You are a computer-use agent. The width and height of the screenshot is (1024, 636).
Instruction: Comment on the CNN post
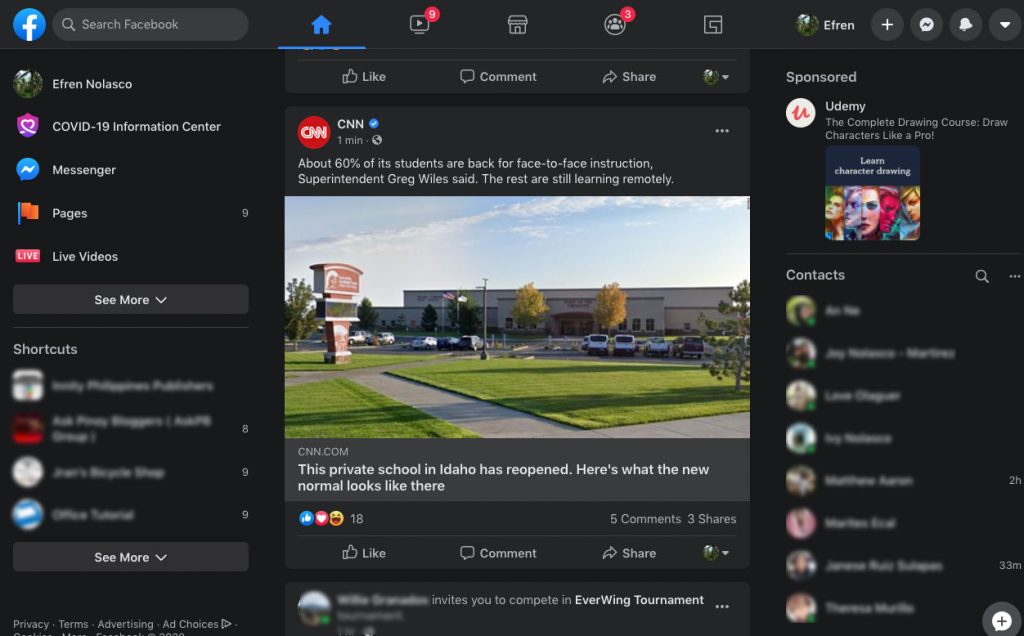498,553
